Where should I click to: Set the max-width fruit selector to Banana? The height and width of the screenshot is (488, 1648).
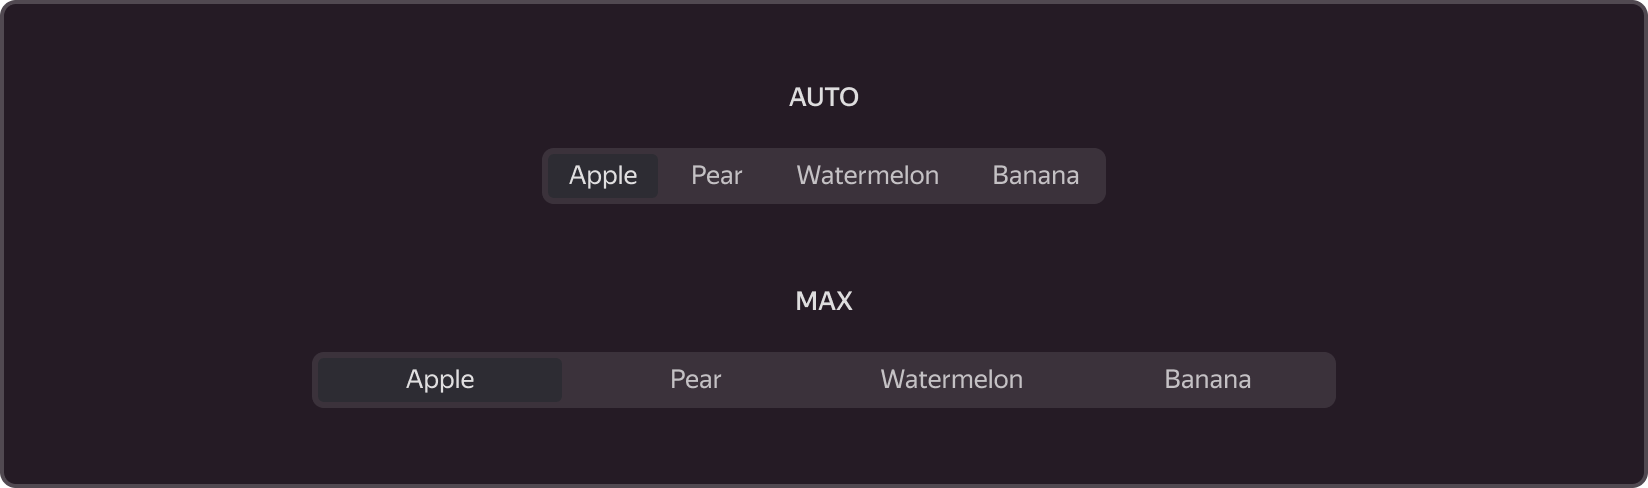coord(1208,380)
